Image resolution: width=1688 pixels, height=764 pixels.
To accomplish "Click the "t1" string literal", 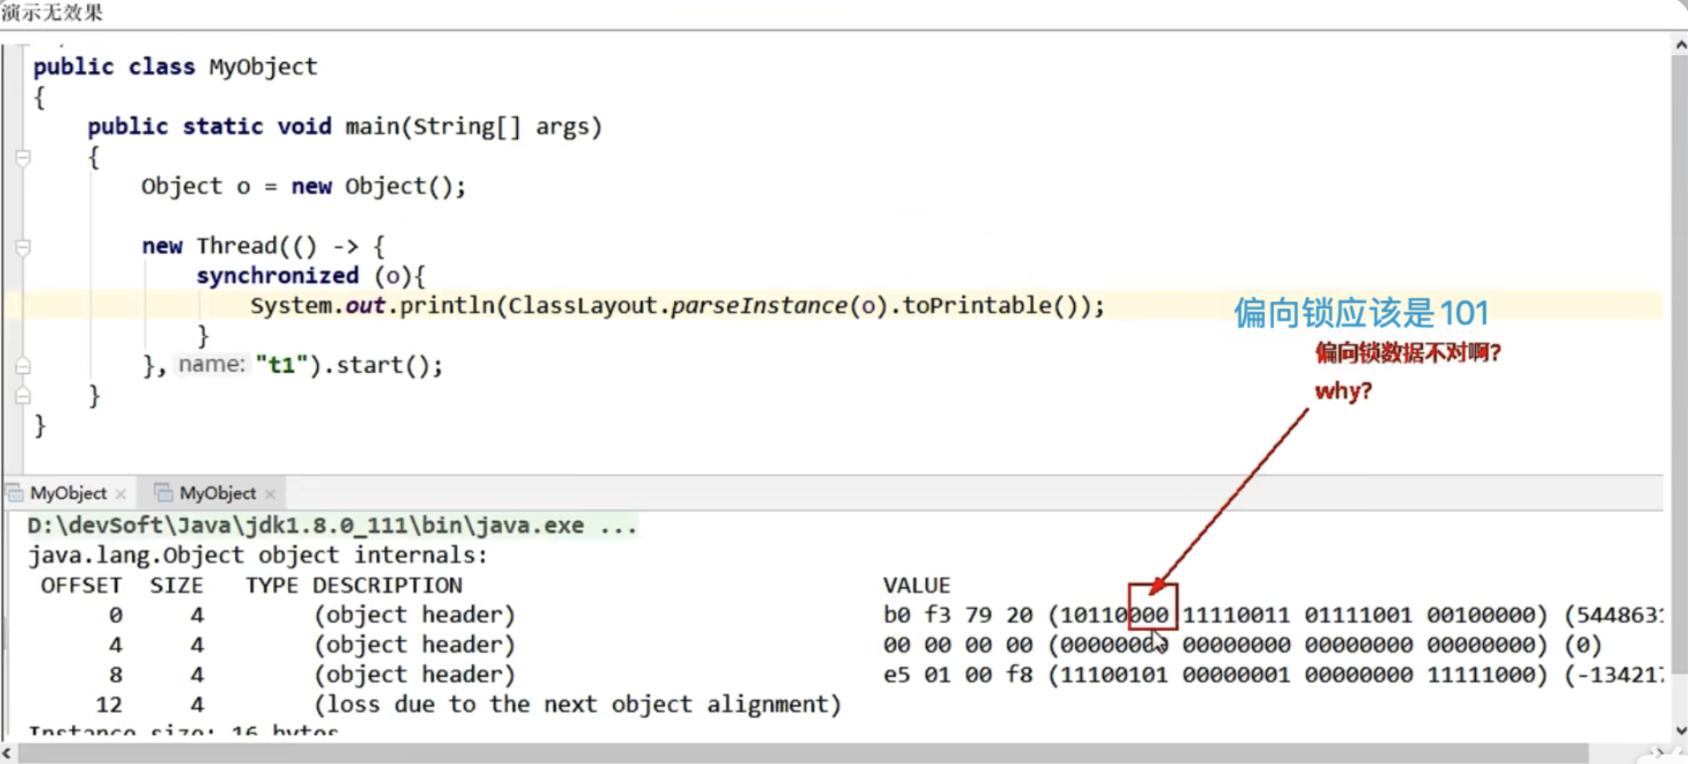I will [x=281, y=365].
